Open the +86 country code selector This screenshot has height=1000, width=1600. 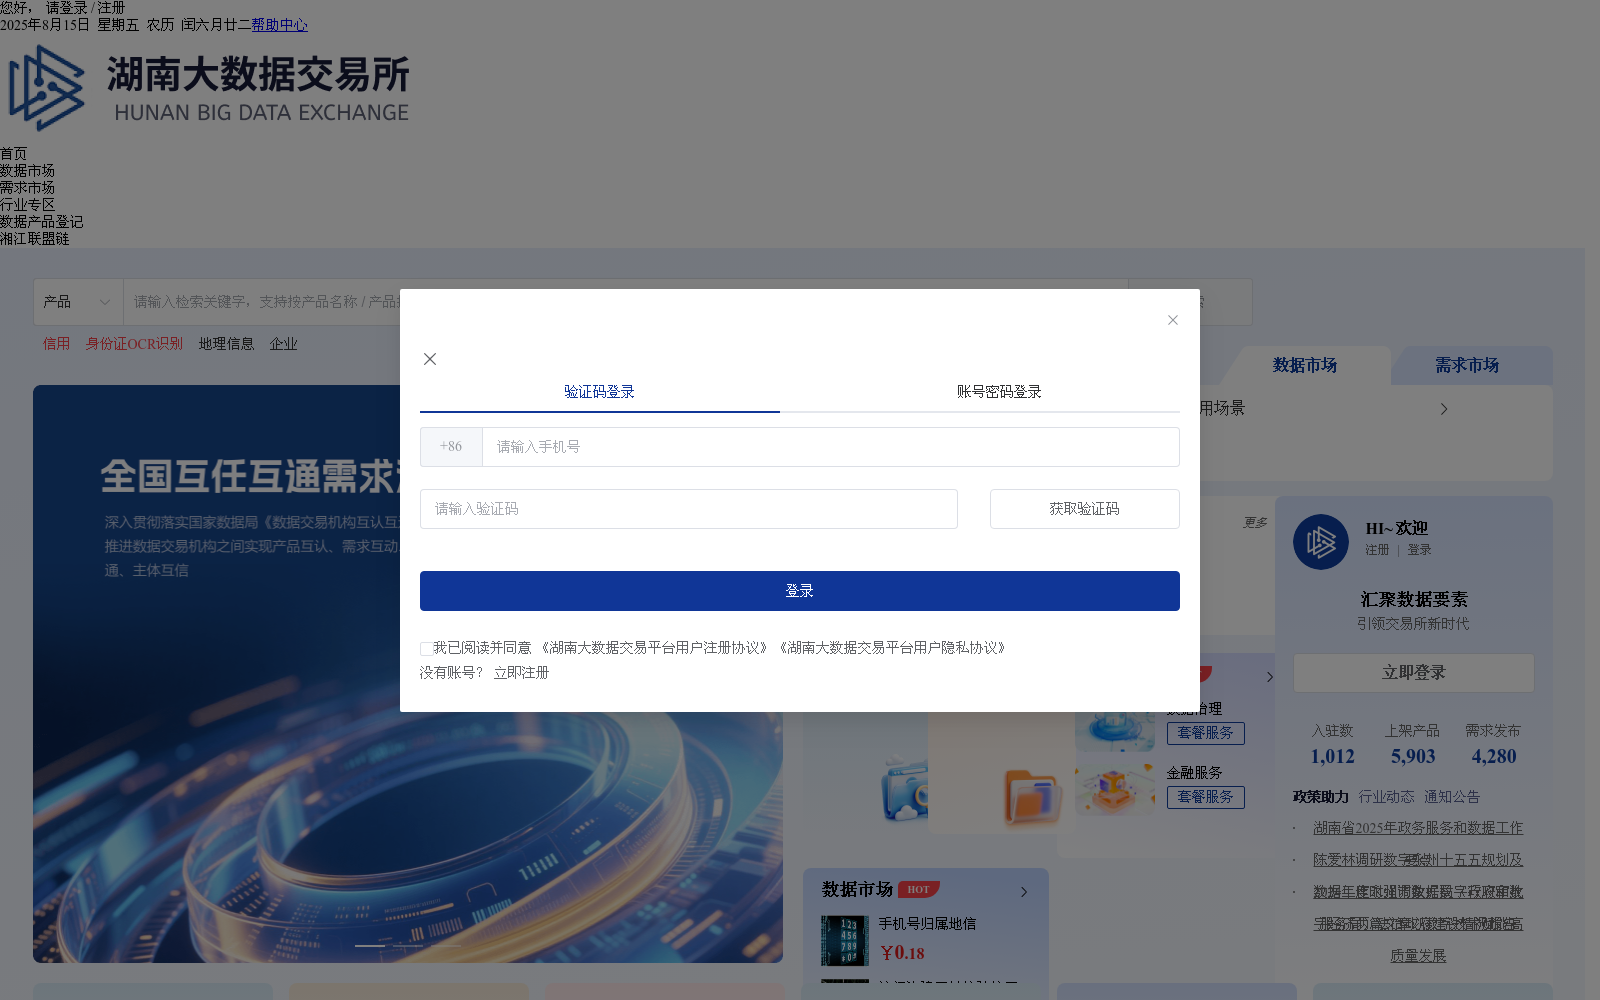(451, 447)
